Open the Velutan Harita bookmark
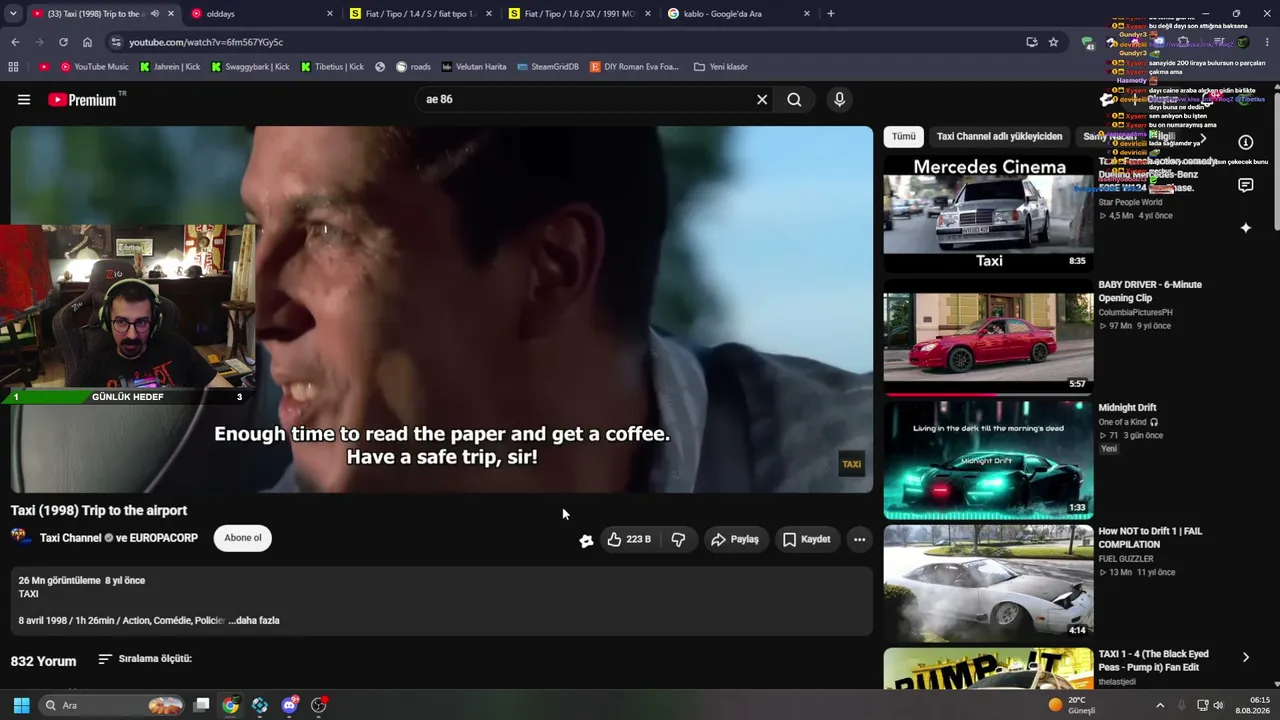Viewport: 1280px width, 720px height. pyautogui.click(x=474, y=67)
